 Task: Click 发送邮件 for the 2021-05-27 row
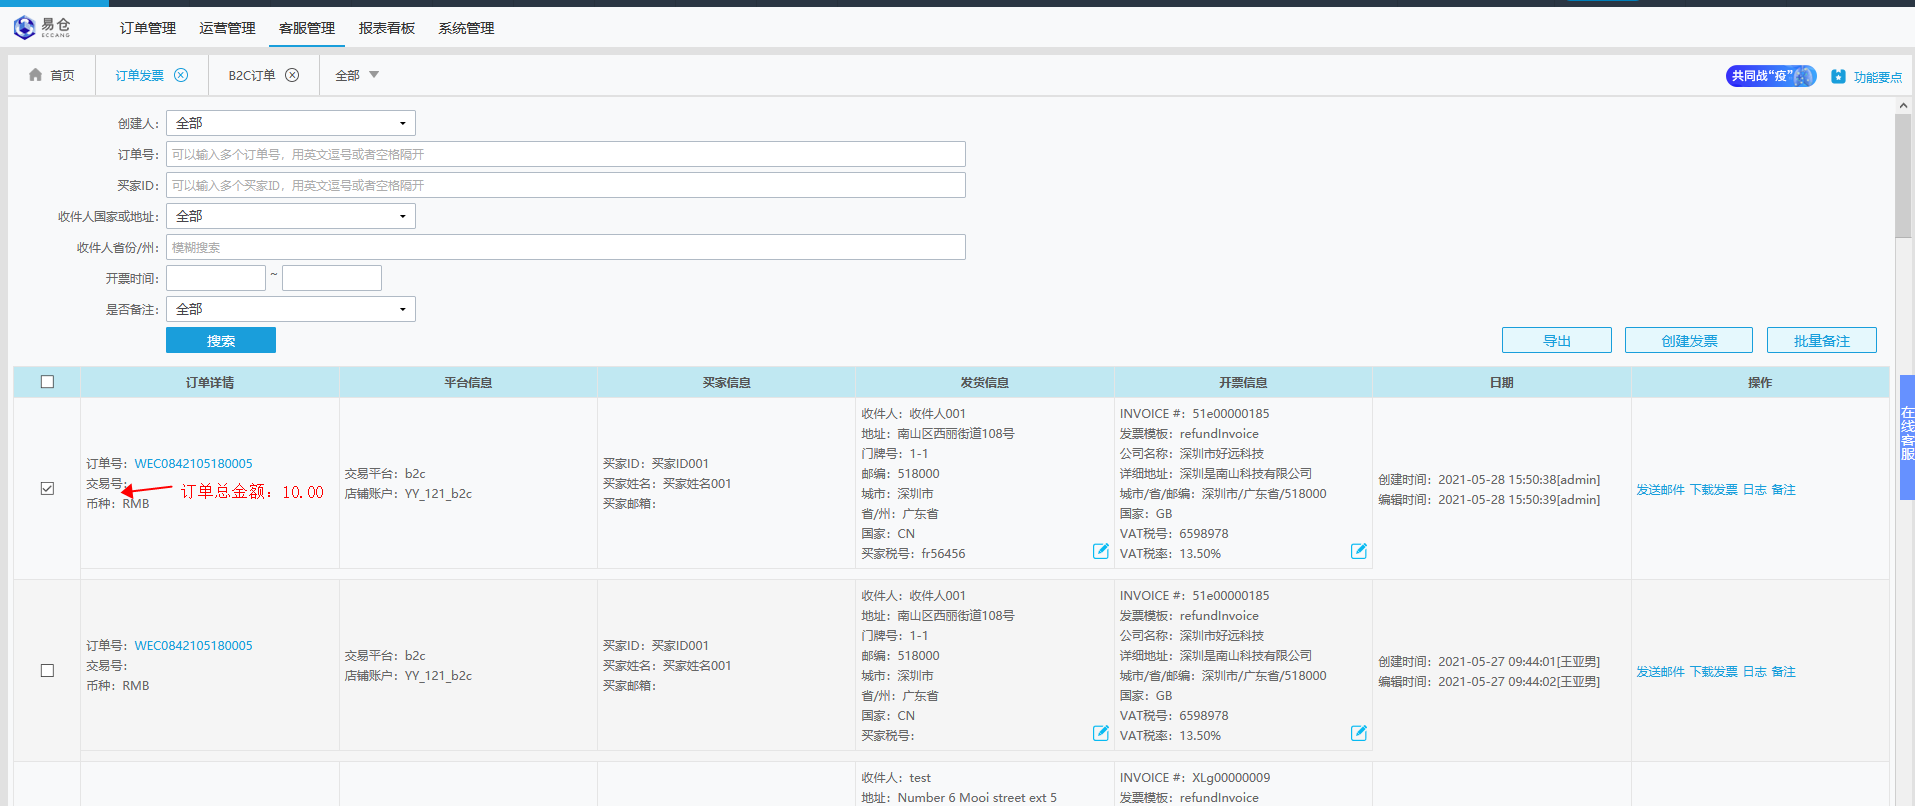1660,672
